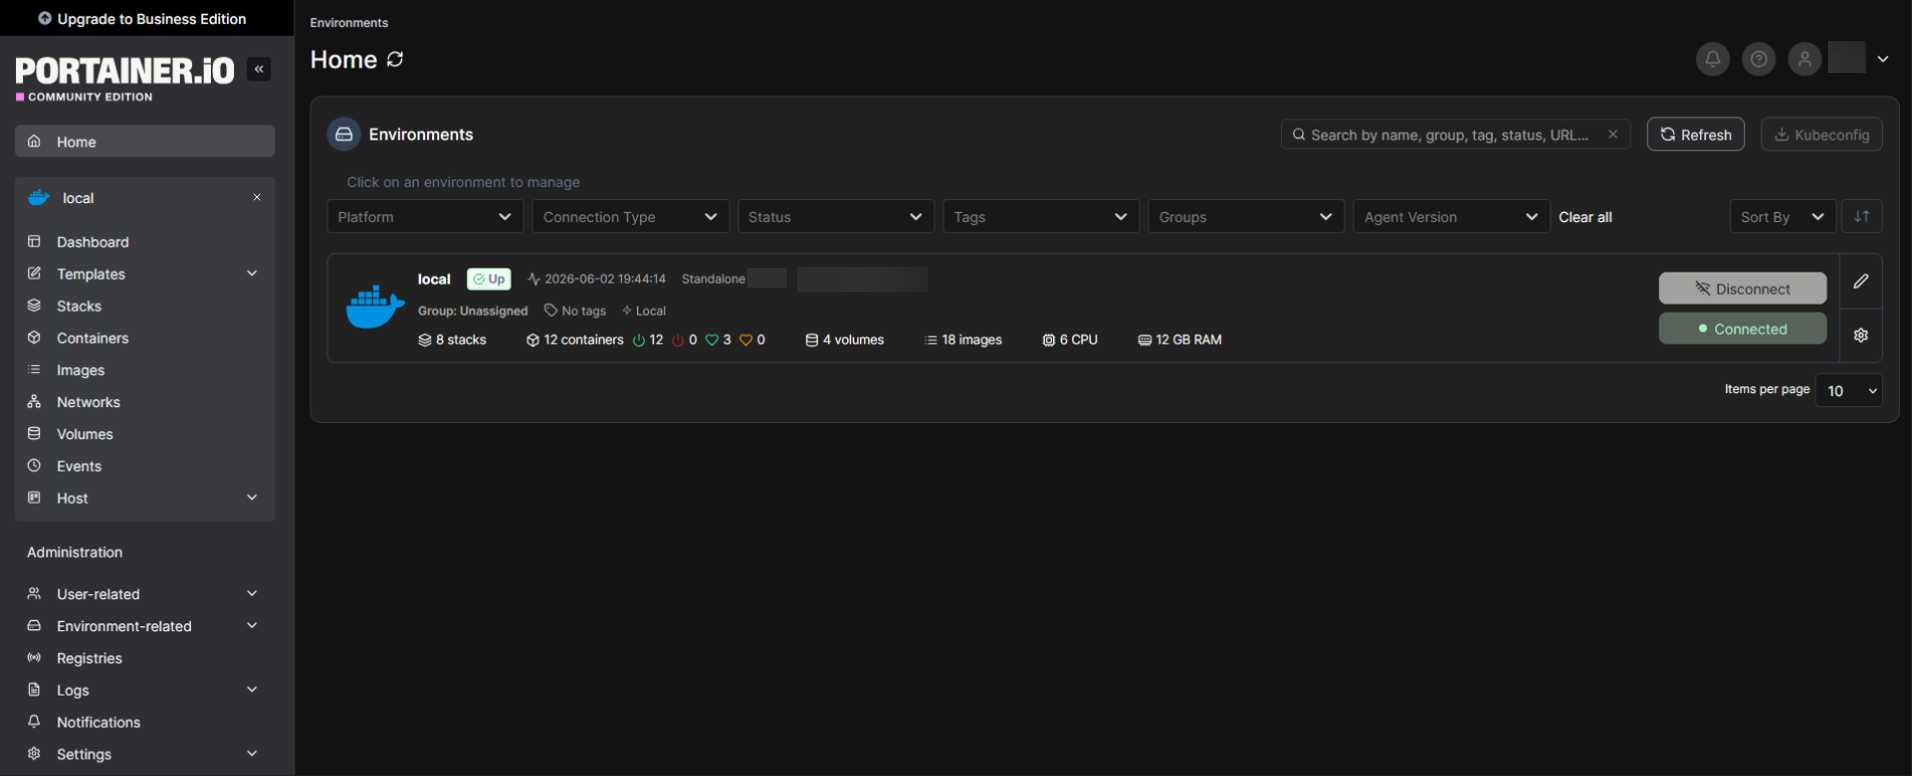
Task: Close the local environment in sidebar
Action: coord(257,197)
